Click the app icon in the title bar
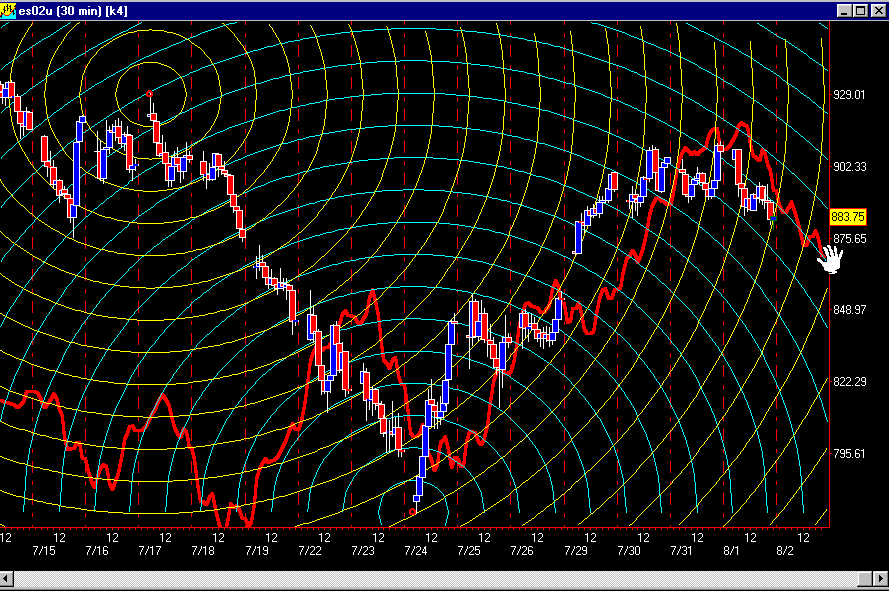Image resolution: width=889 pixels, height=591 pixels. (8, 10)
